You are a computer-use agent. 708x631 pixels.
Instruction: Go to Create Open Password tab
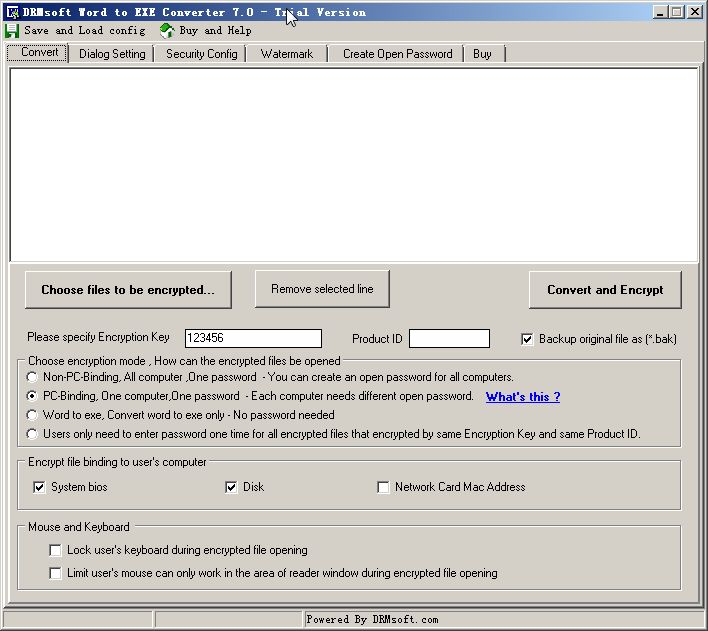[397, 54]
